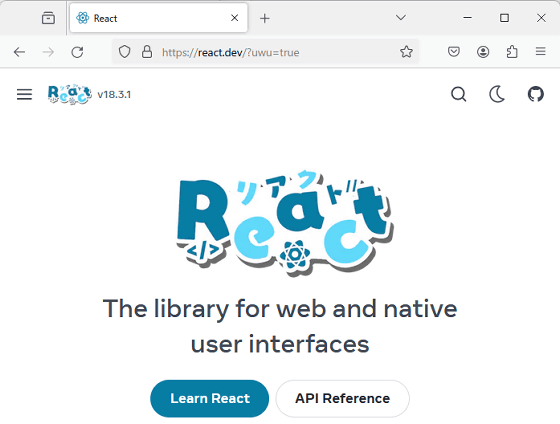Click the tracking protection shield icon
Screen dimensions: 560x424
click(124, 52)
